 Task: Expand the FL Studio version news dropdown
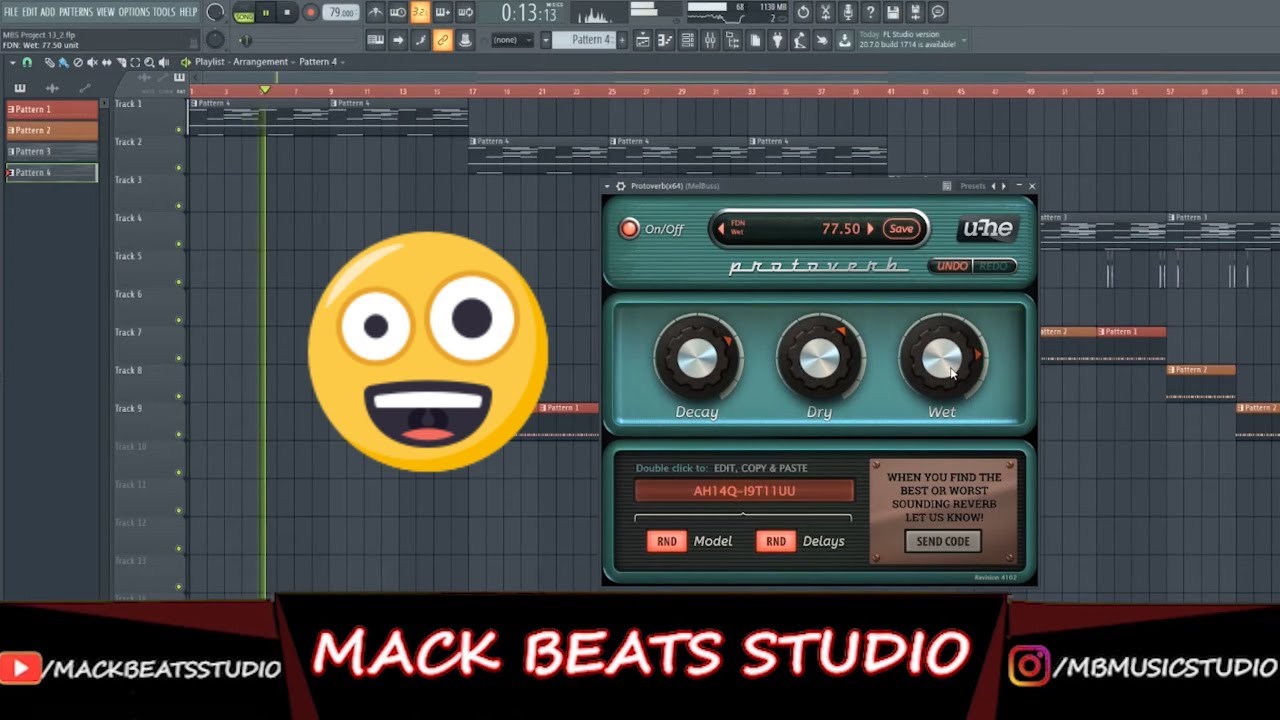pos(964,41)
